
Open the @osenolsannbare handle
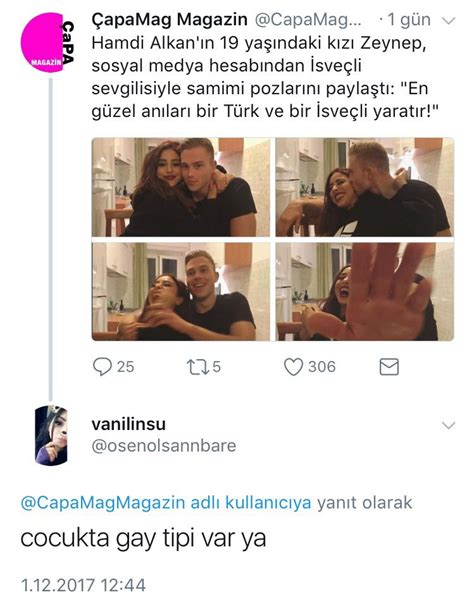164,446
